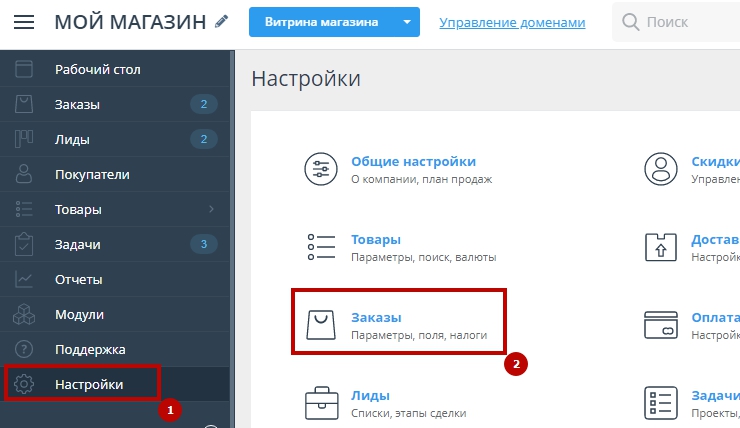Click the 'Параметры, поля, налоги' description
This screenshot has height=428, width=740.
click(419, 335)
